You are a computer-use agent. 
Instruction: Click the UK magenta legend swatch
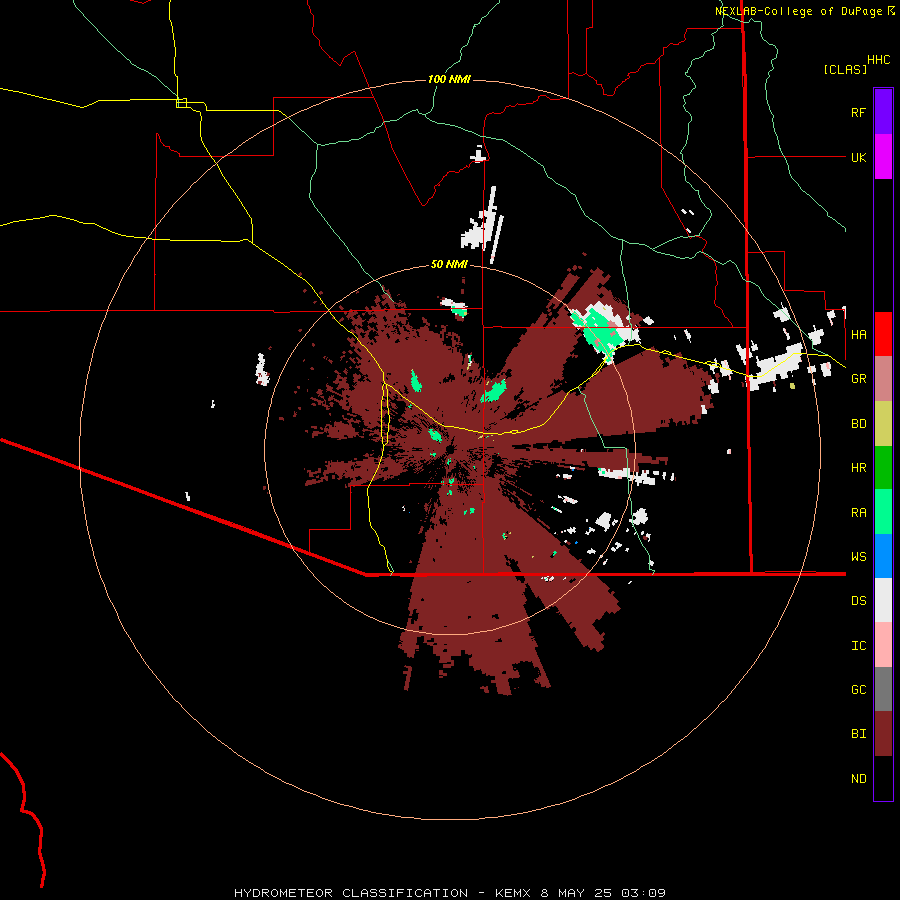[x=883, y=157]
